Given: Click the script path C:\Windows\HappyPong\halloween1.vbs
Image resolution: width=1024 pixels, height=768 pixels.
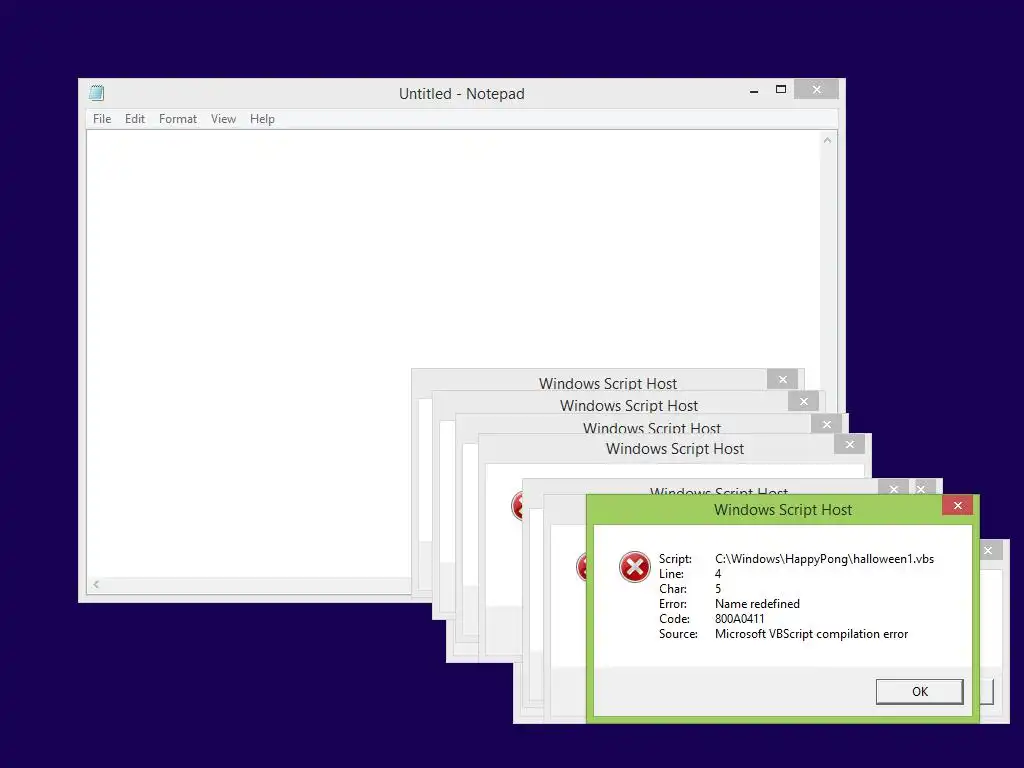Looking at the screenshot, I should click(824, 559).
